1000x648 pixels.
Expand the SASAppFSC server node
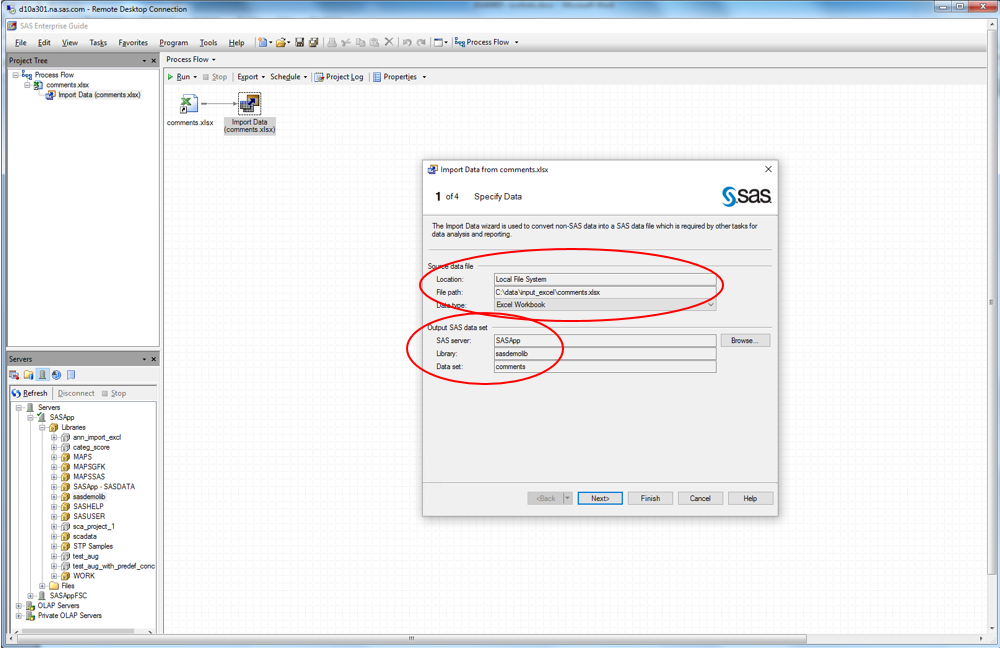[x=30, y=596]
